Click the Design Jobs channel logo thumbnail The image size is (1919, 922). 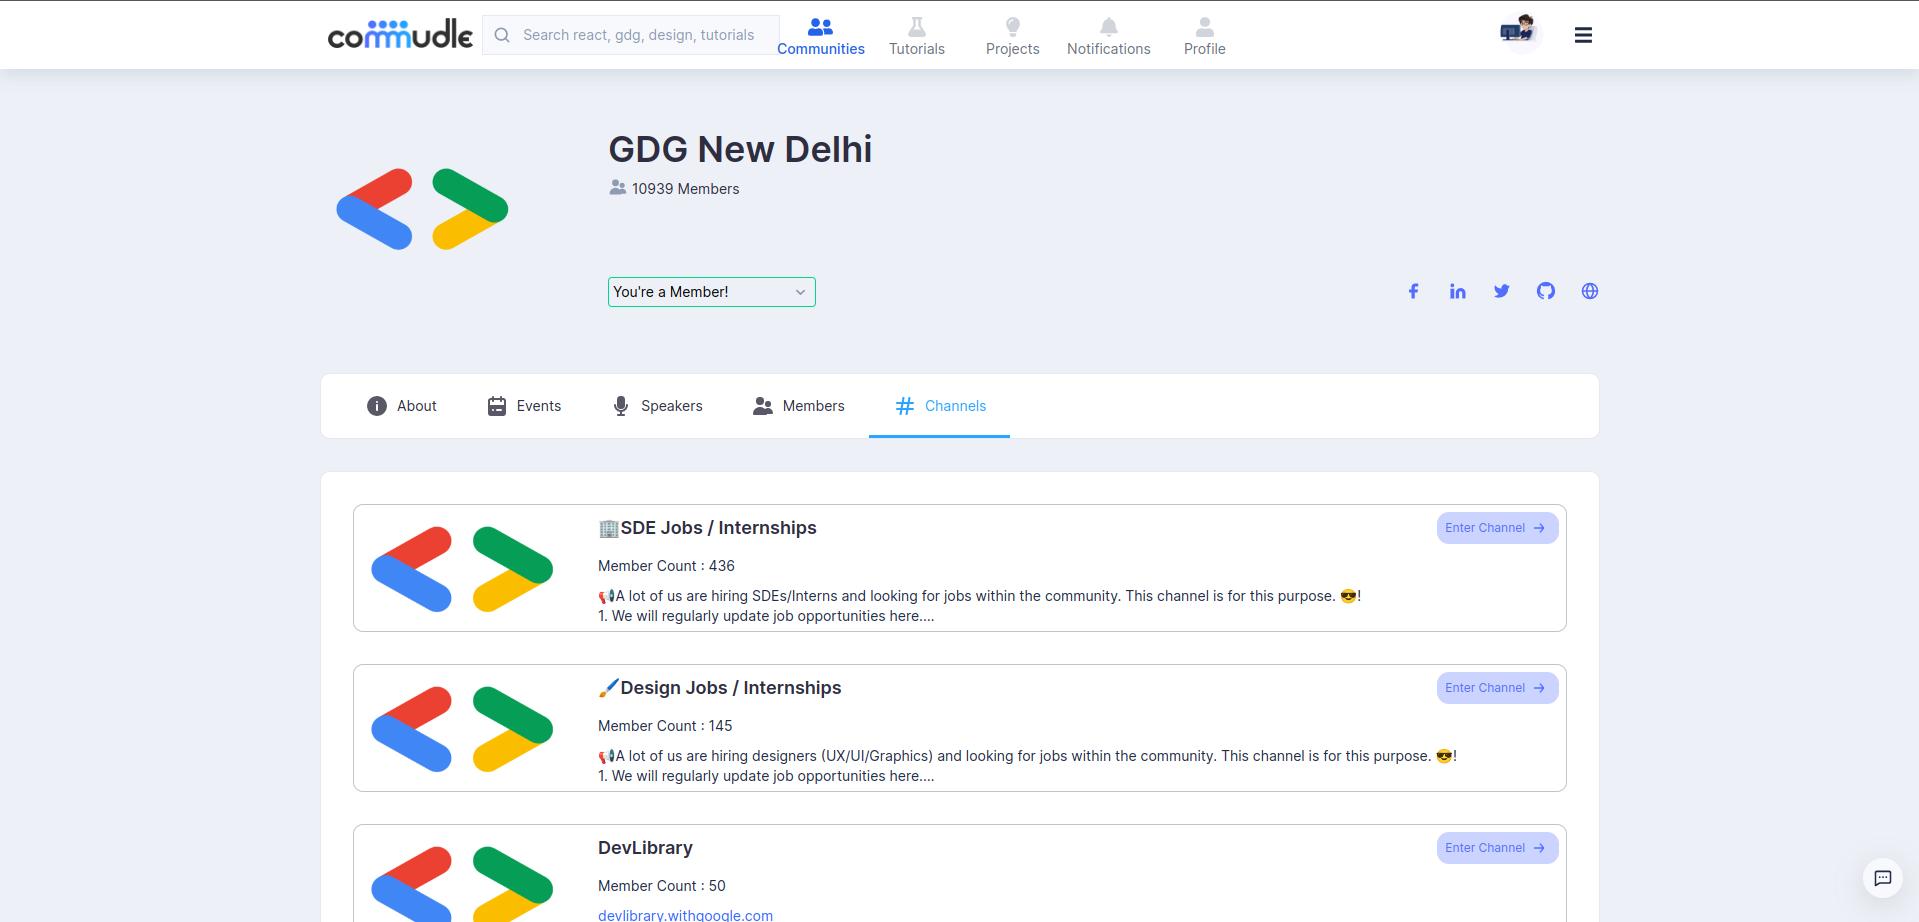coord(462,729)
